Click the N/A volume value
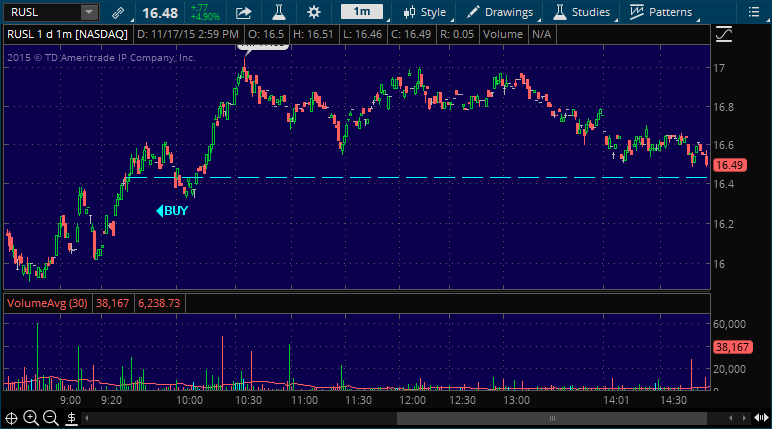This screenshot has height=429, width=772. tap(542, 34)
